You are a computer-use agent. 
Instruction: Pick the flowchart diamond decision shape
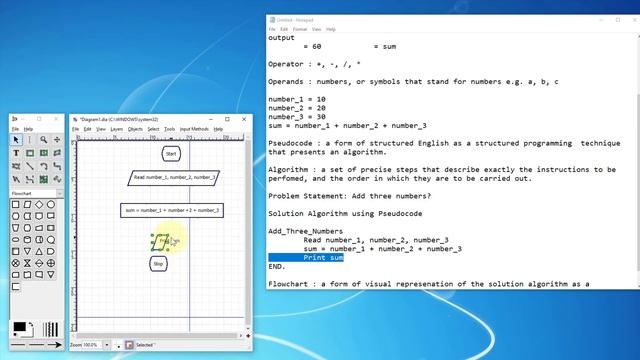tap(39, 204)
